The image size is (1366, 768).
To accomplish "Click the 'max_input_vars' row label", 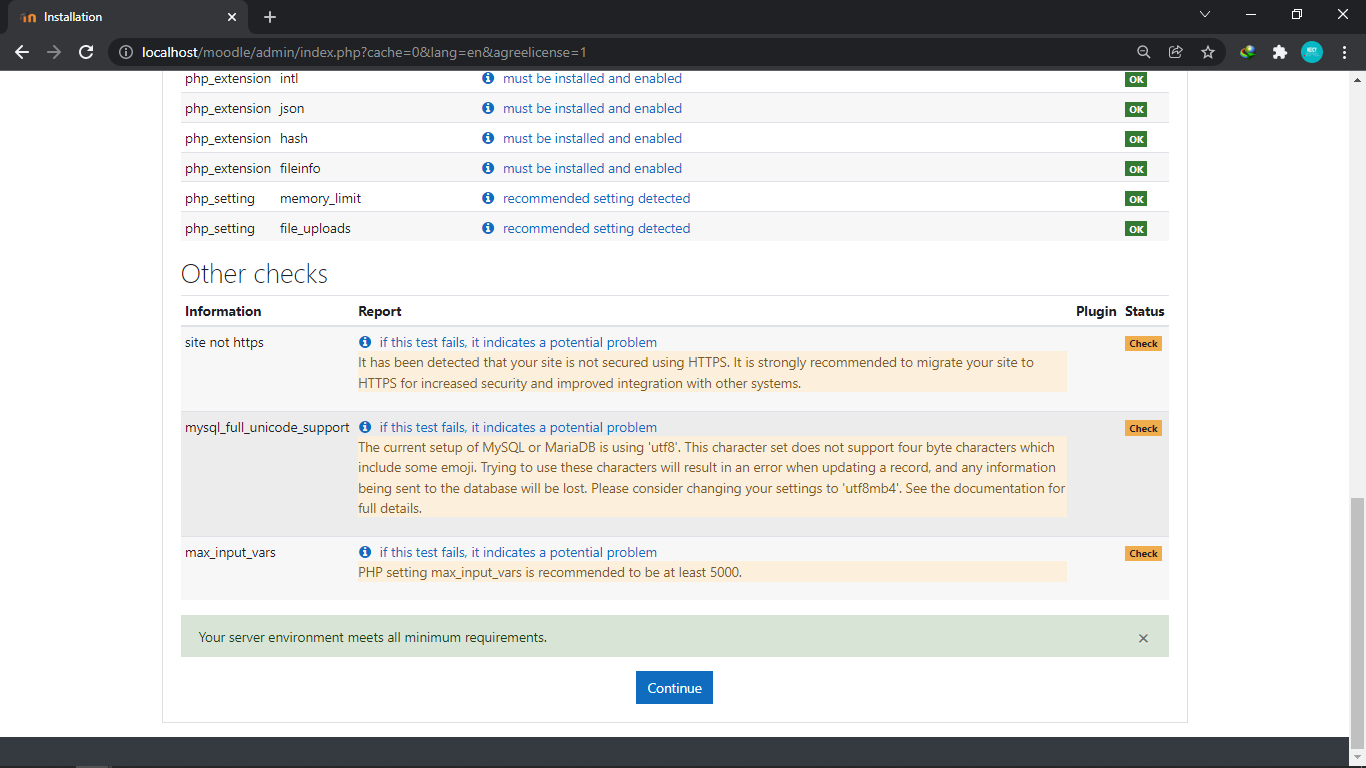I will point(230,552).
